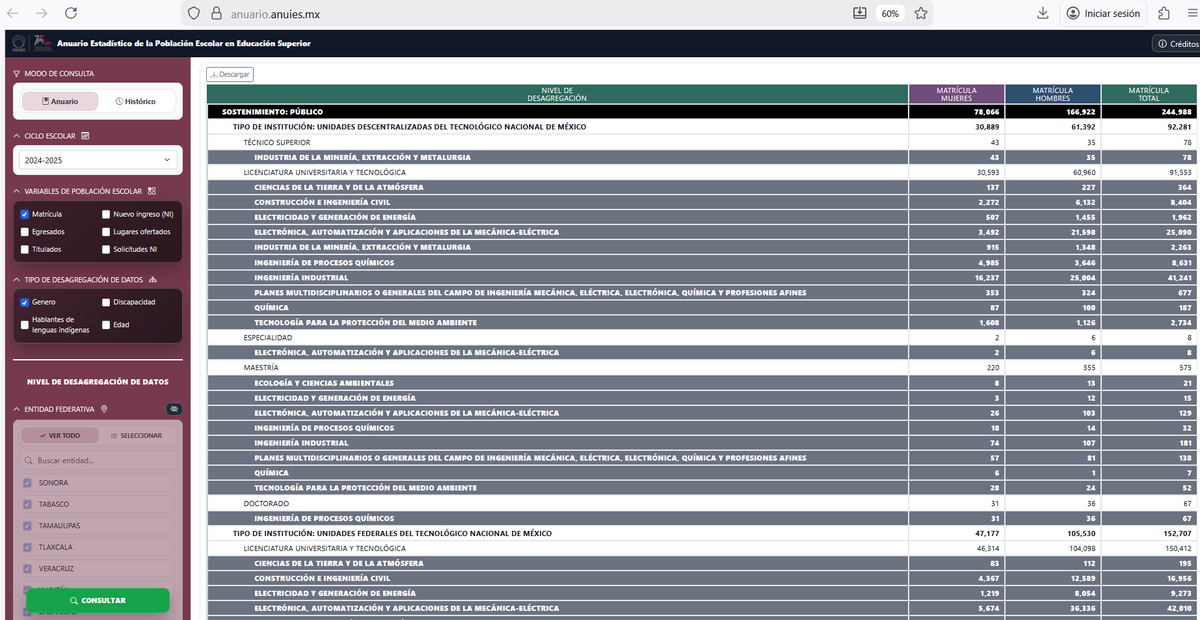Image resolution: width=1200 pixels, height=620 pixels.
Task: Reload the current page
Action: click(71, 13)
